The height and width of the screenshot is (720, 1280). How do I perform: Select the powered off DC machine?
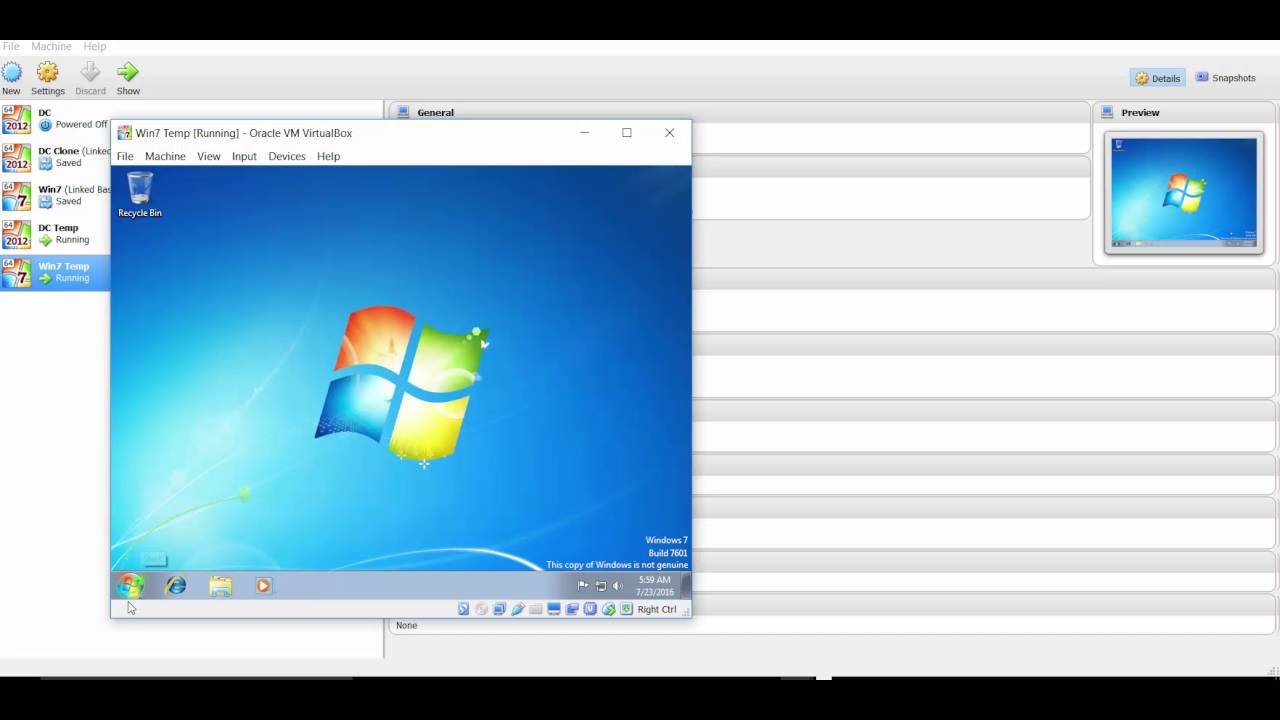coord(55,119)
